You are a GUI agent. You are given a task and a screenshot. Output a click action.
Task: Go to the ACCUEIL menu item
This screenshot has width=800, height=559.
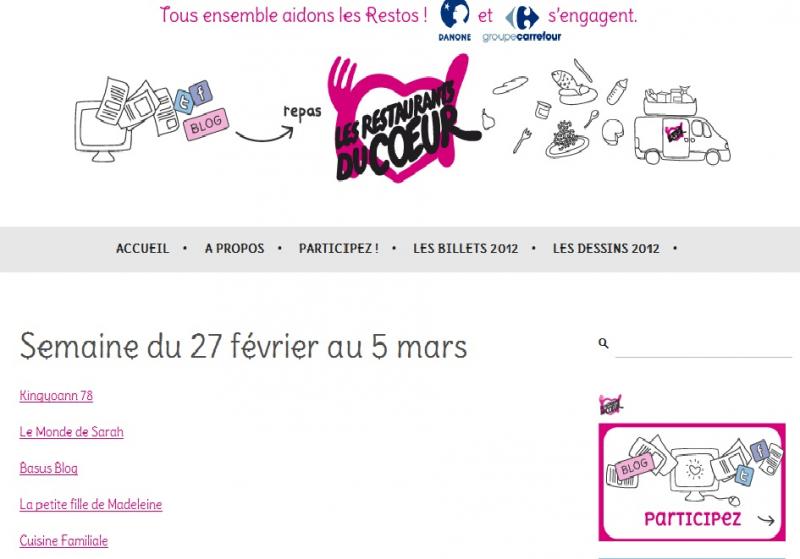click(142, 248)
